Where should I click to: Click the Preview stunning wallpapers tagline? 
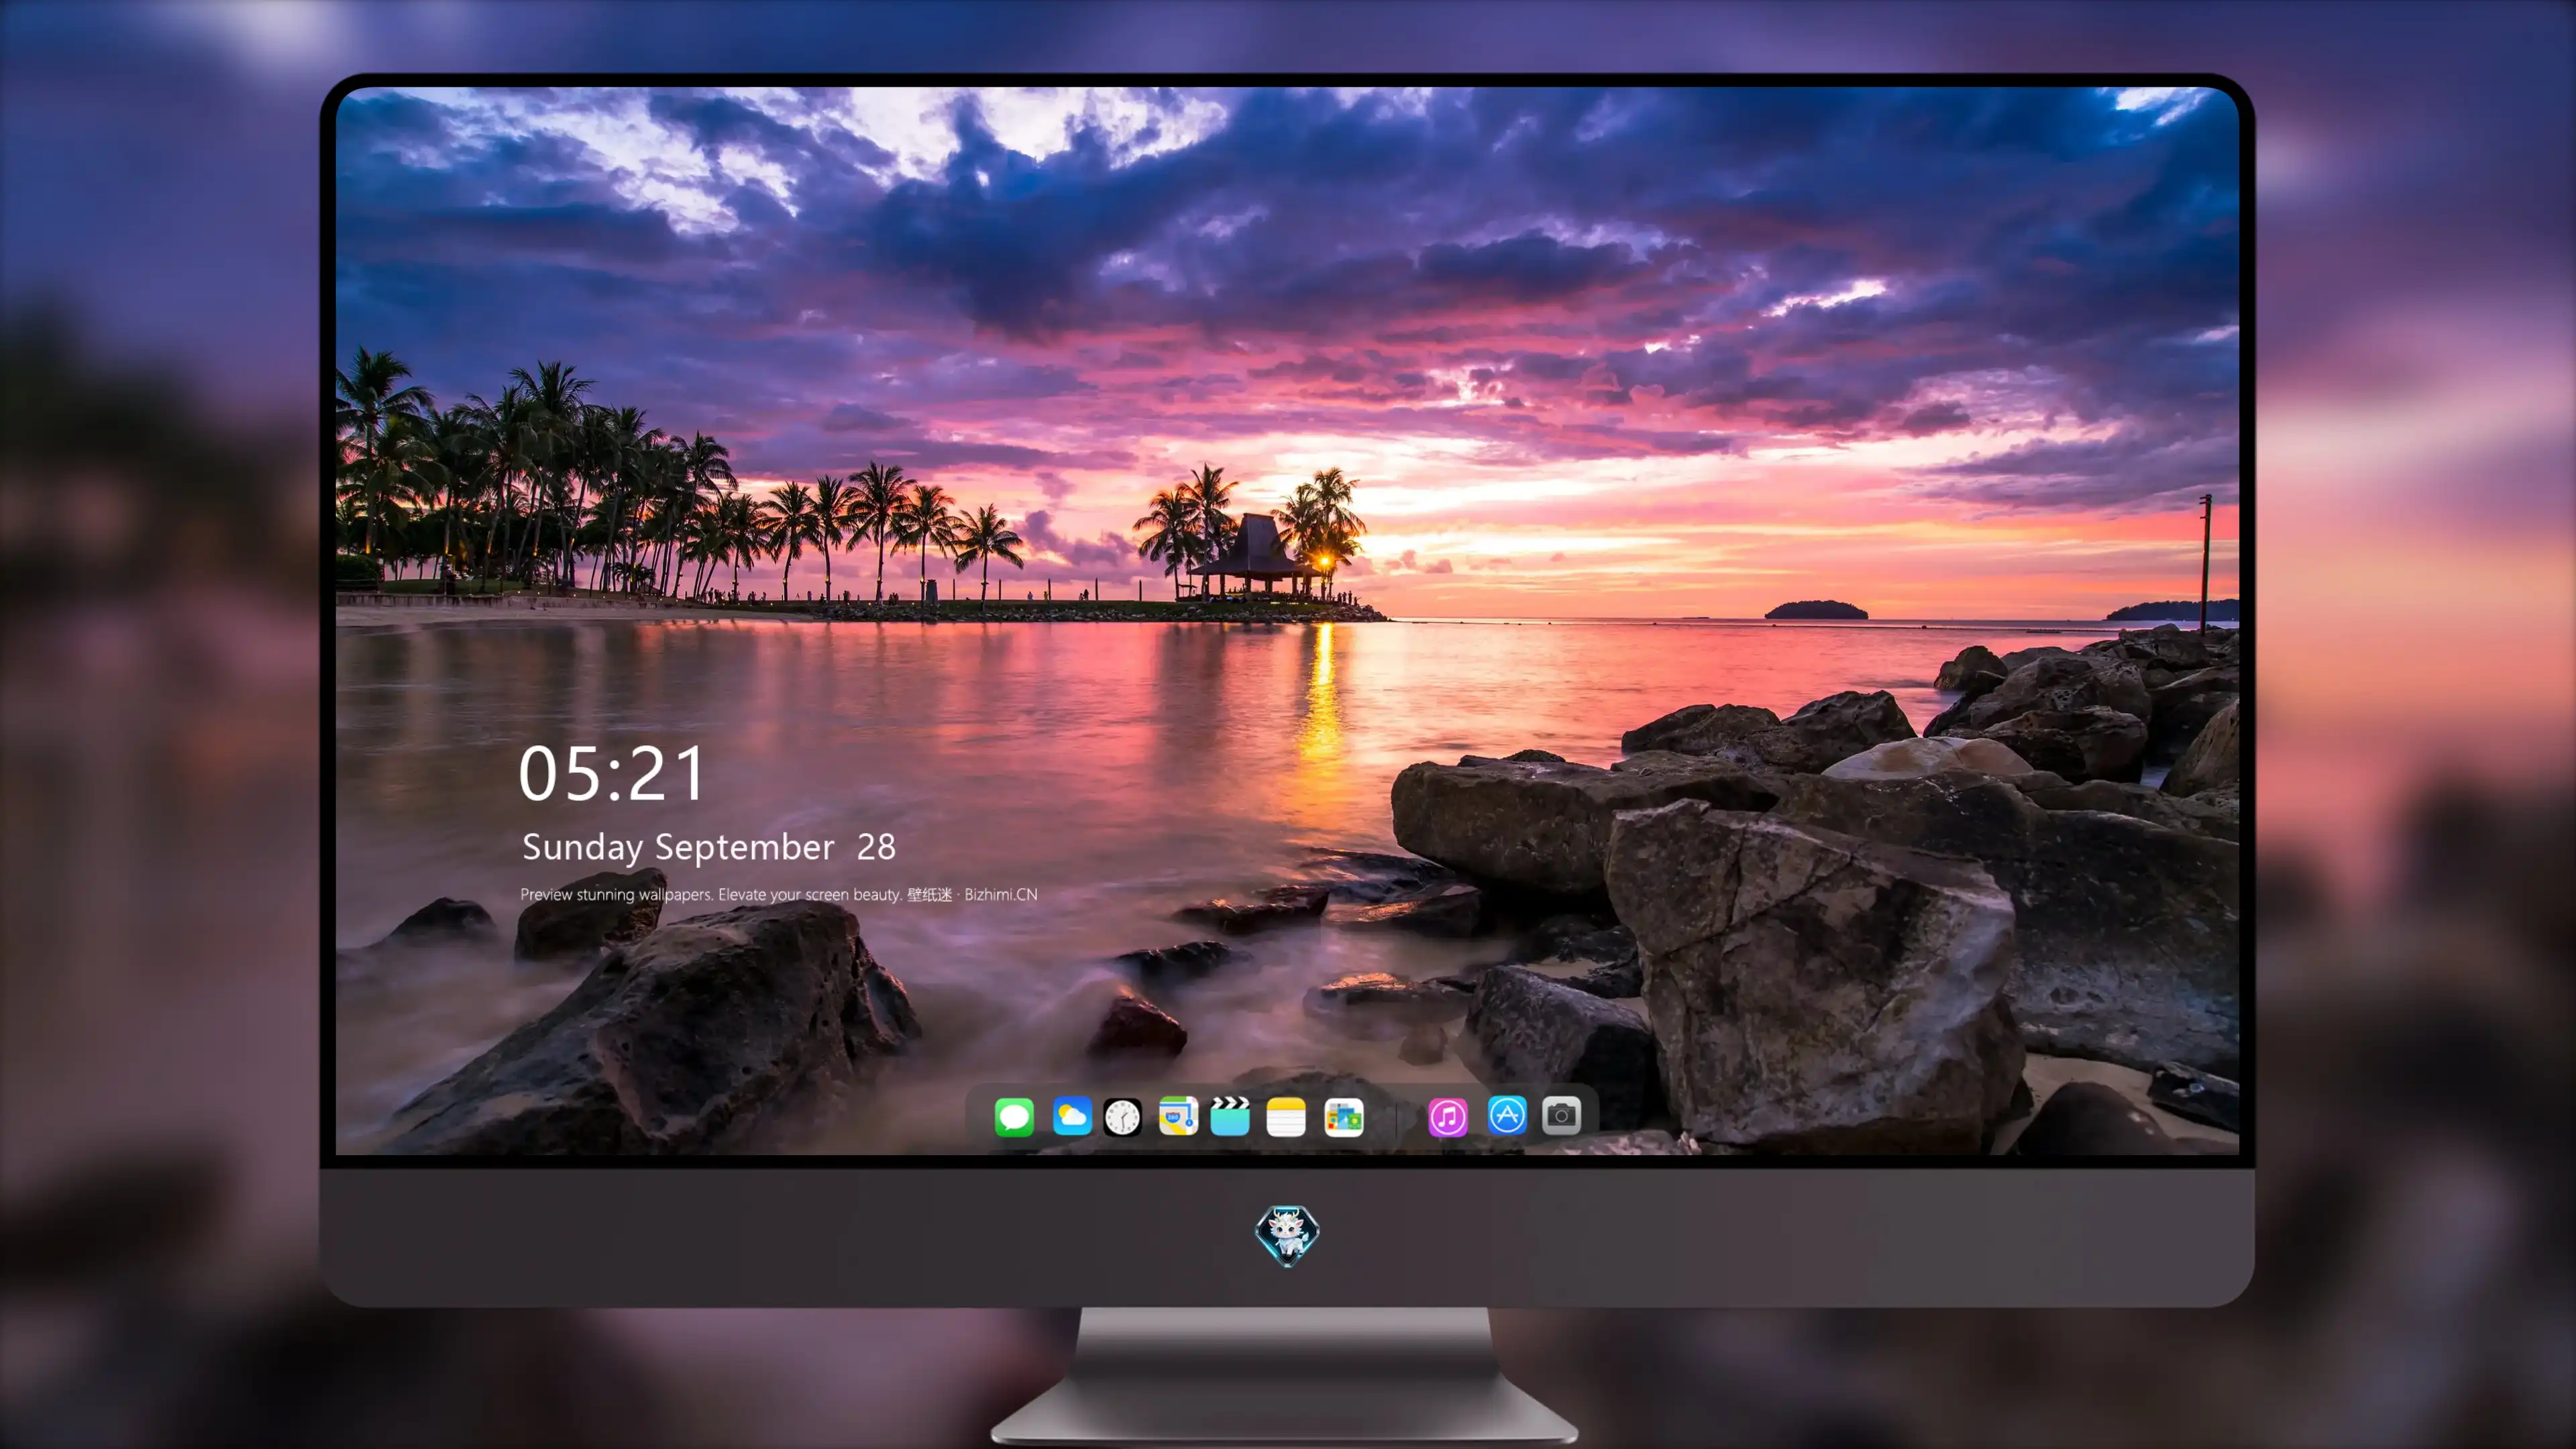tap(779, 895)
